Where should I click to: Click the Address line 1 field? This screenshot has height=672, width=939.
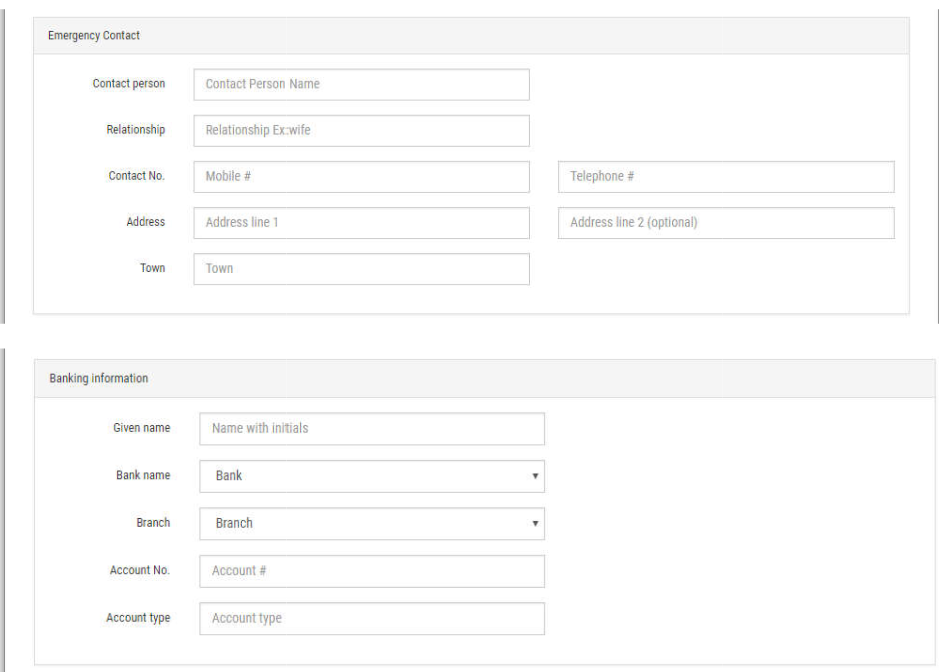click(x=361, y=222)
